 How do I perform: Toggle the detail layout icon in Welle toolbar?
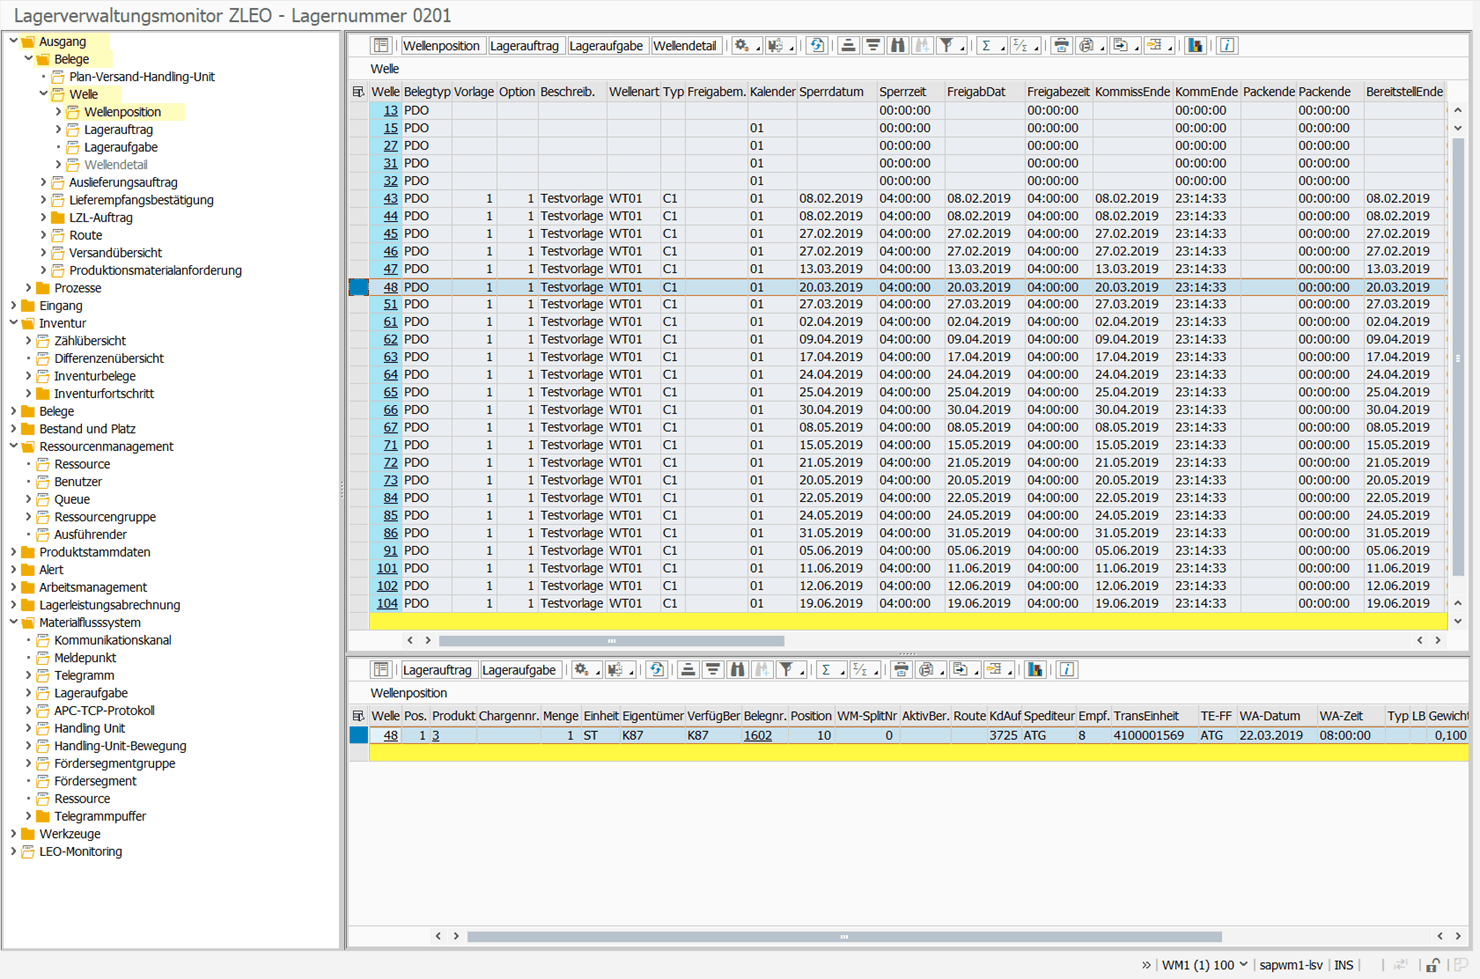(381, 45)
